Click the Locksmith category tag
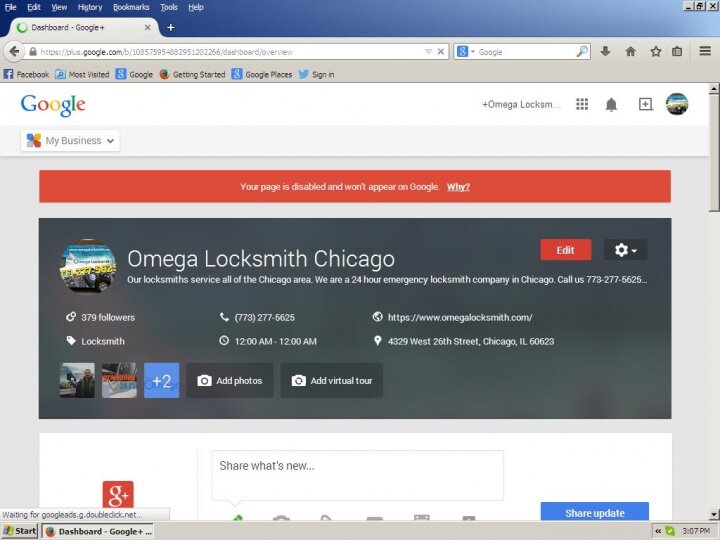Viewport: 720px width, 540px height. (103, 341)
